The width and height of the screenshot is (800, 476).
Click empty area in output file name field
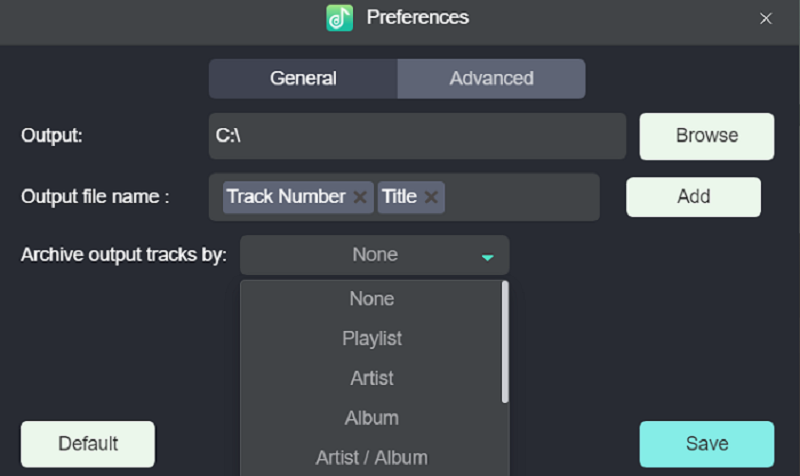520,197
